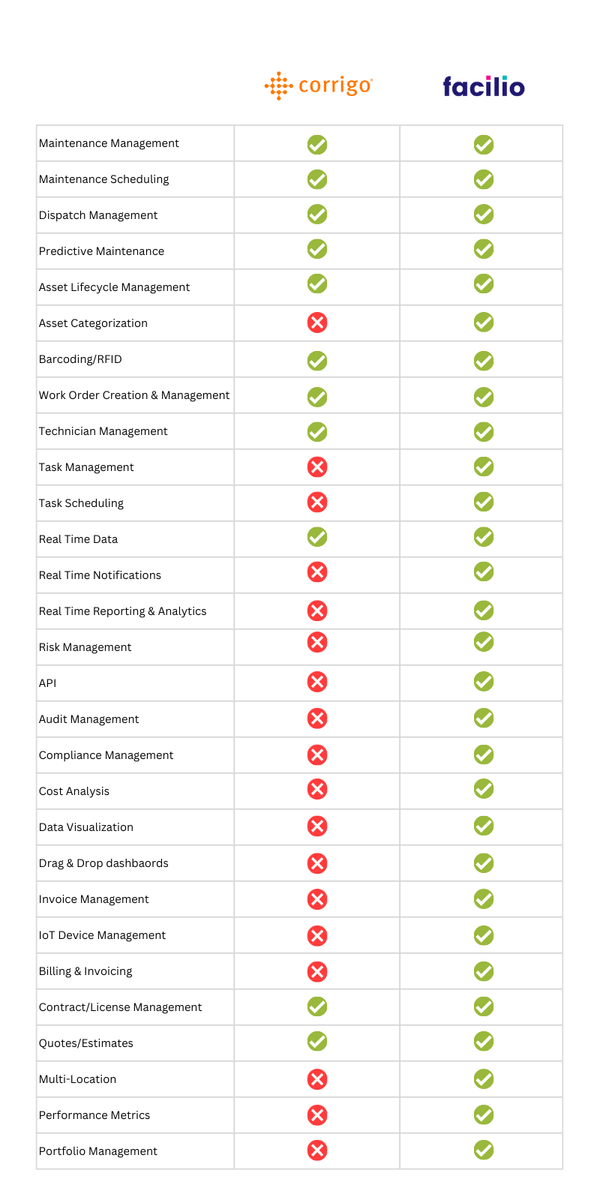600x1194 pixels.
Task: Click Corrigo's green check for Quotes/Estimates
Action: pyautogui.click(x=317, y=1042)
